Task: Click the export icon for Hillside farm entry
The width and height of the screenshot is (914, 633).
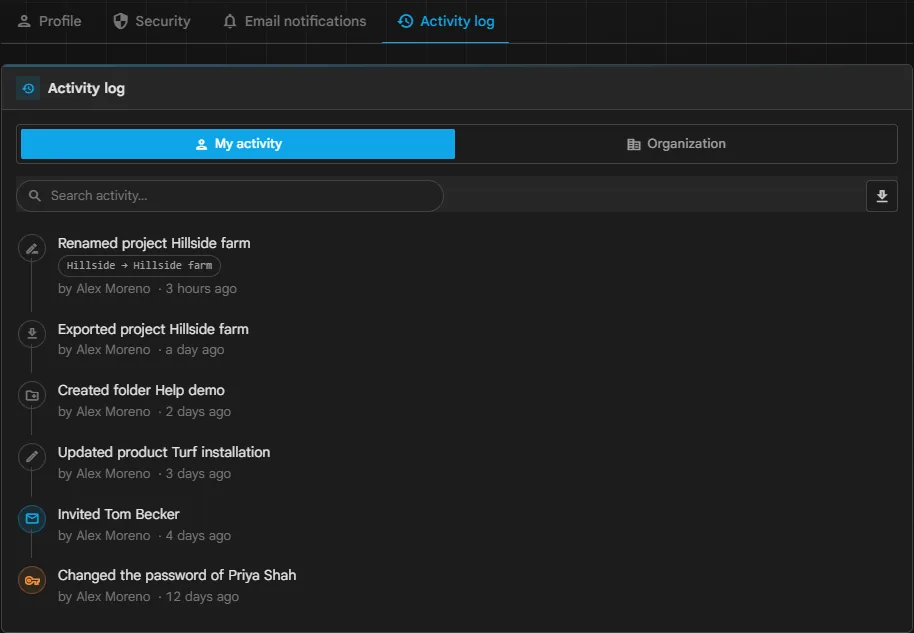Action: (32, 333)
